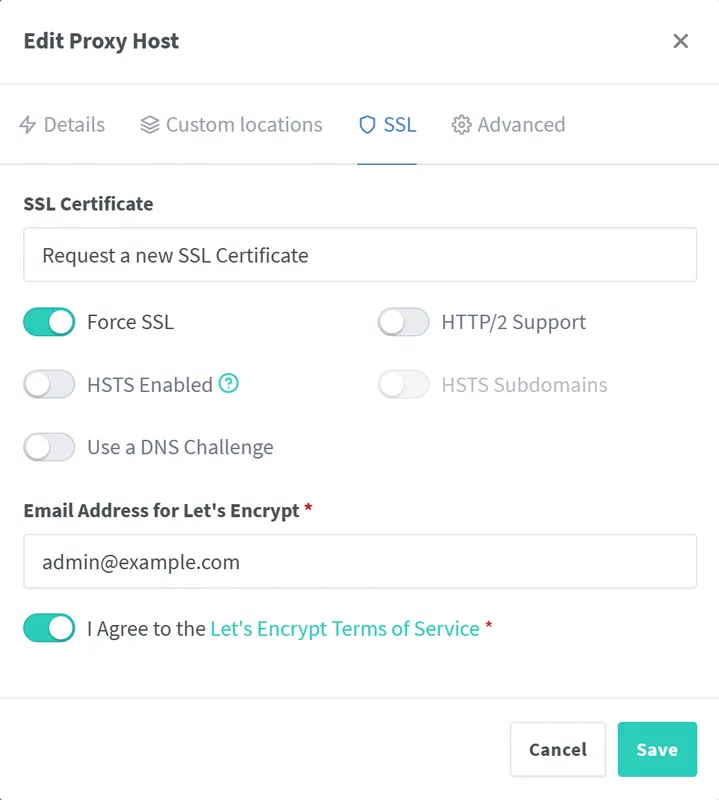Click the lightning bolt icon beside Details
Viewport: 719px width, 800px height.
point(28,125)
